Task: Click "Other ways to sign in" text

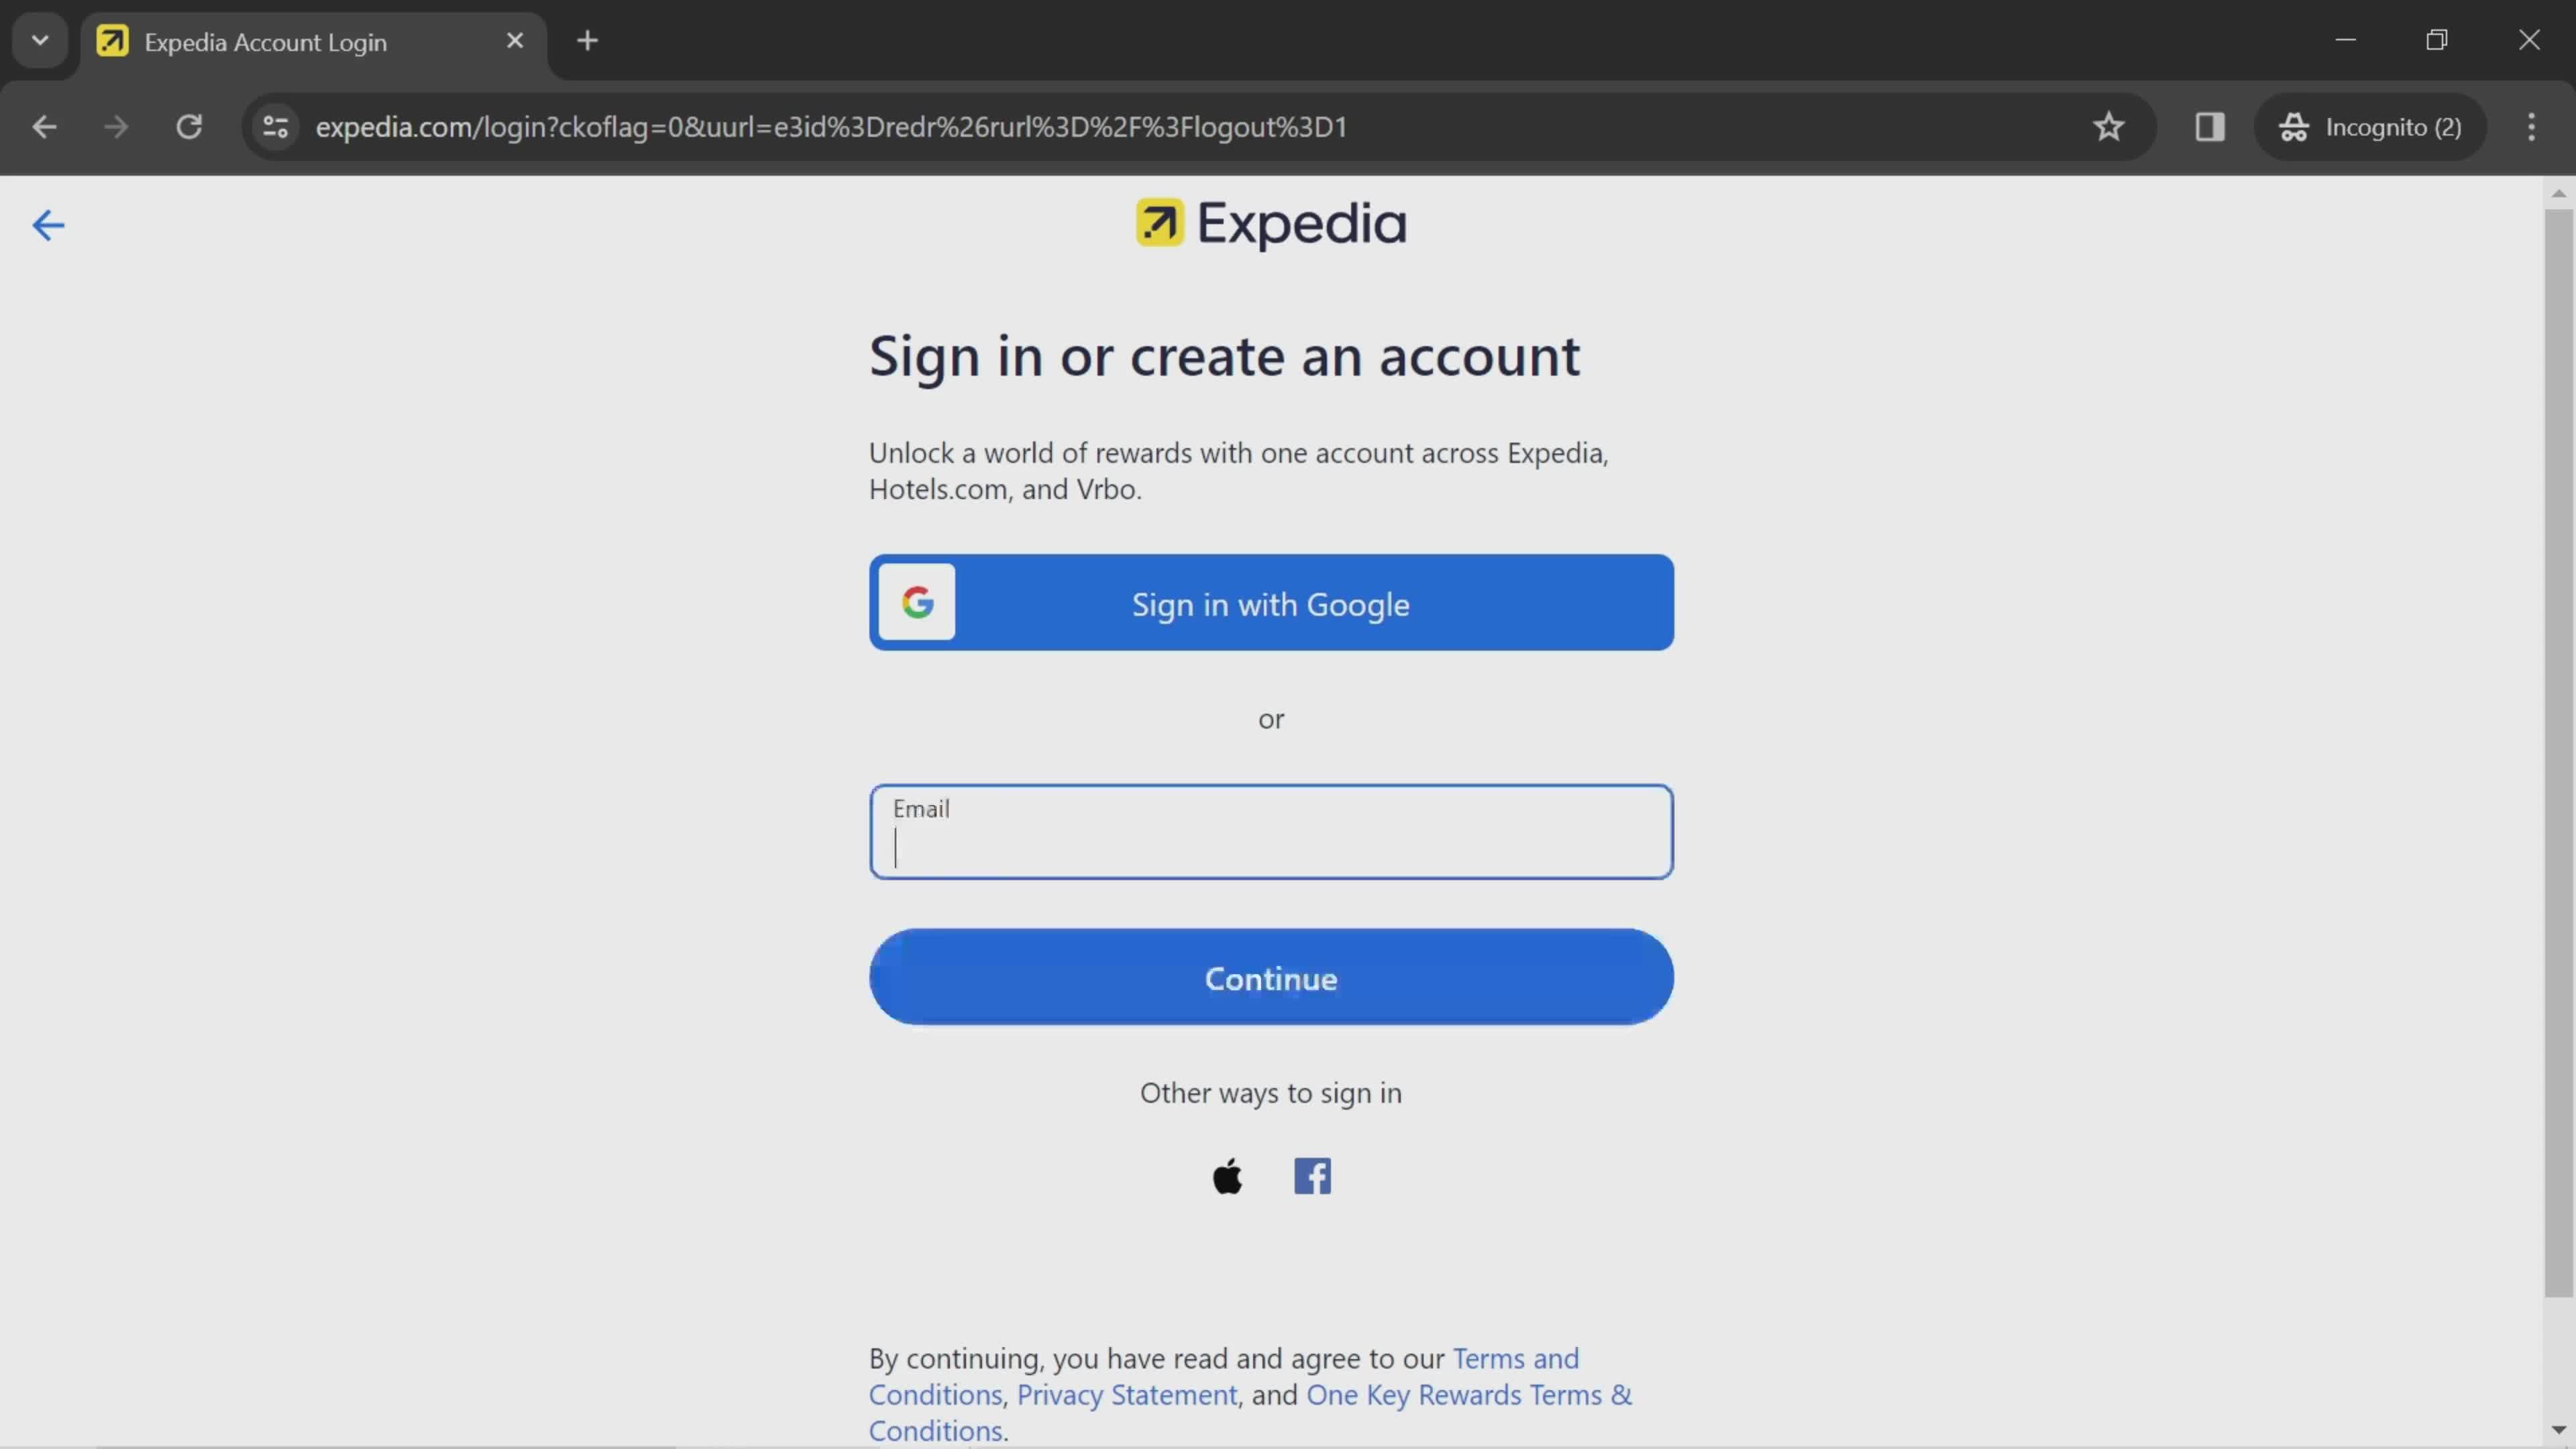Action: (1271, 1093)
